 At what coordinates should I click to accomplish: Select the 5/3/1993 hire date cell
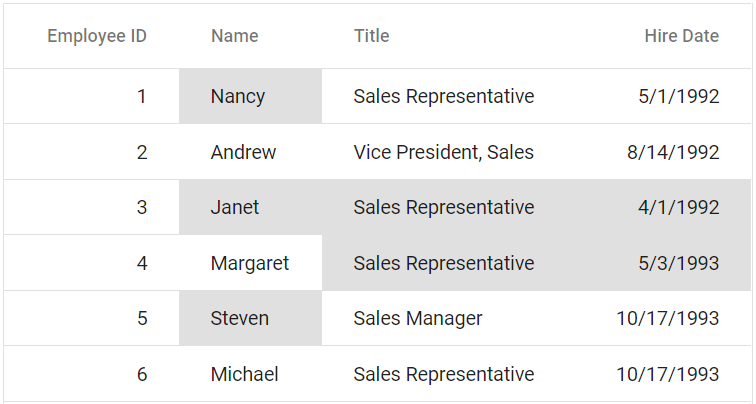[678, 263]
